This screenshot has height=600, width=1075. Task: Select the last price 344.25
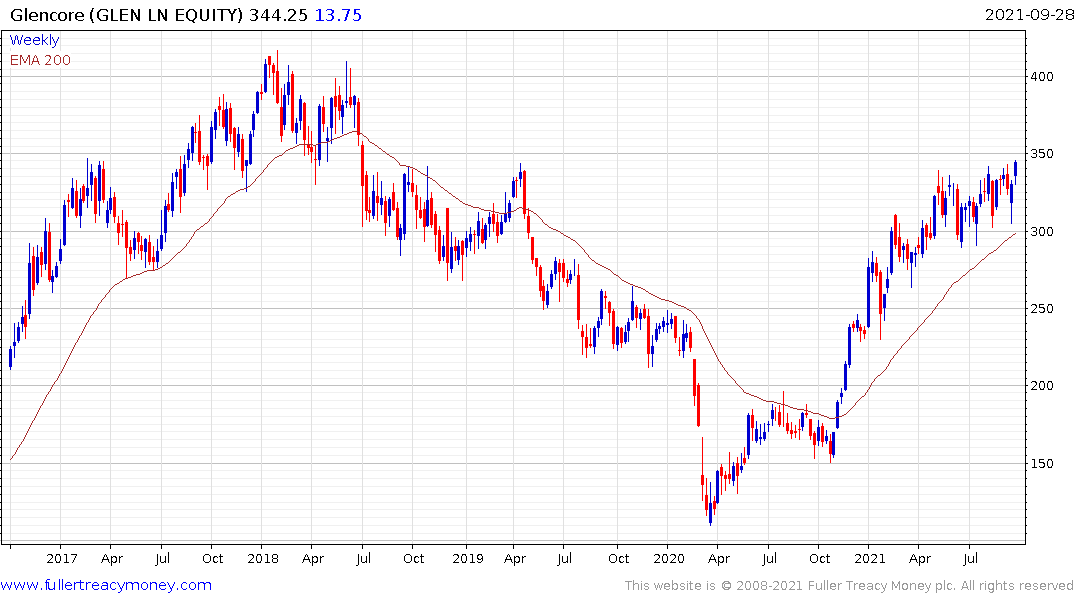(x=278, y=15)
